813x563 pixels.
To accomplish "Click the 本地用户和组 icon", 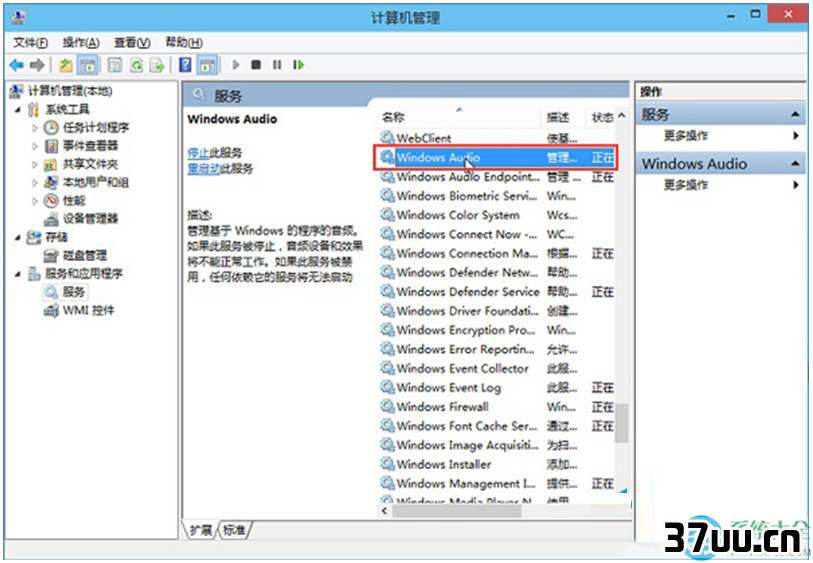I will point(51,182).
